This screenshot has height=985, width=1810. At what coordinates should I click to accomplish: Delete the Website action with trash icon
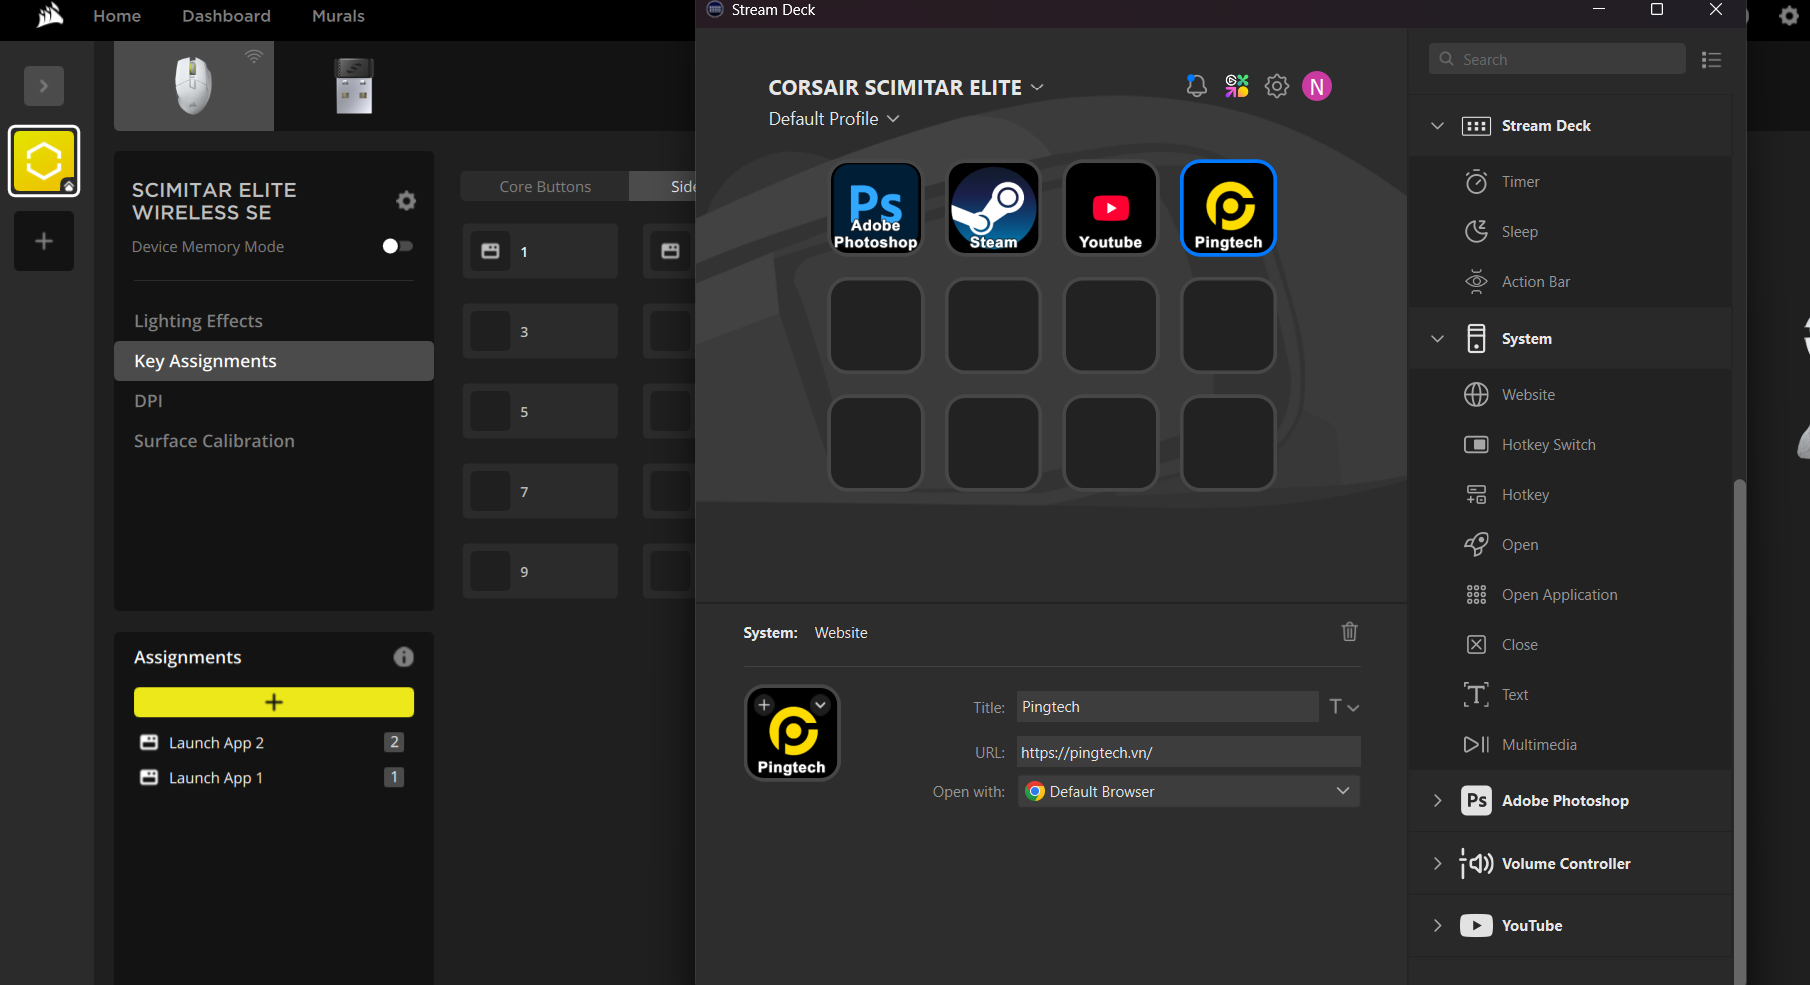(x=1349, y=631)
